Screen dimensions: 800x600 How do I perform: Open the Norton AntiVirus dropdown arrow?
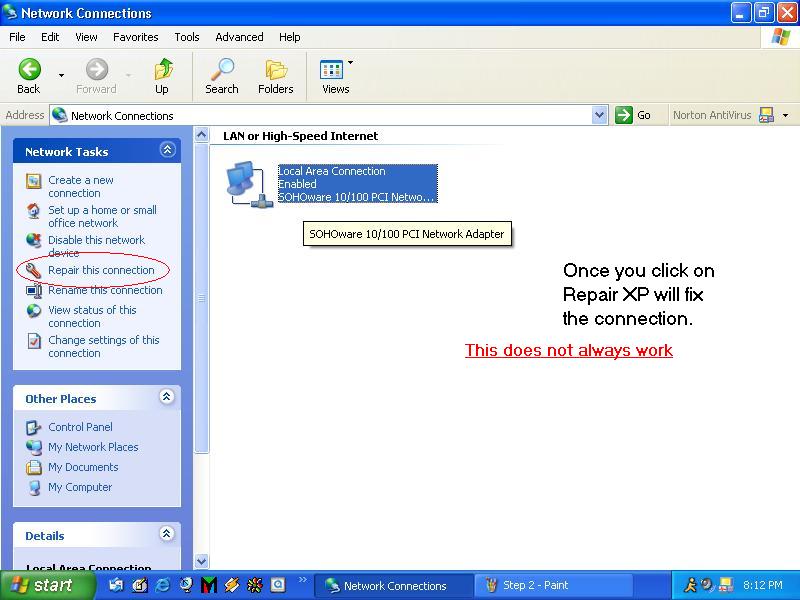tap(786, 115)
